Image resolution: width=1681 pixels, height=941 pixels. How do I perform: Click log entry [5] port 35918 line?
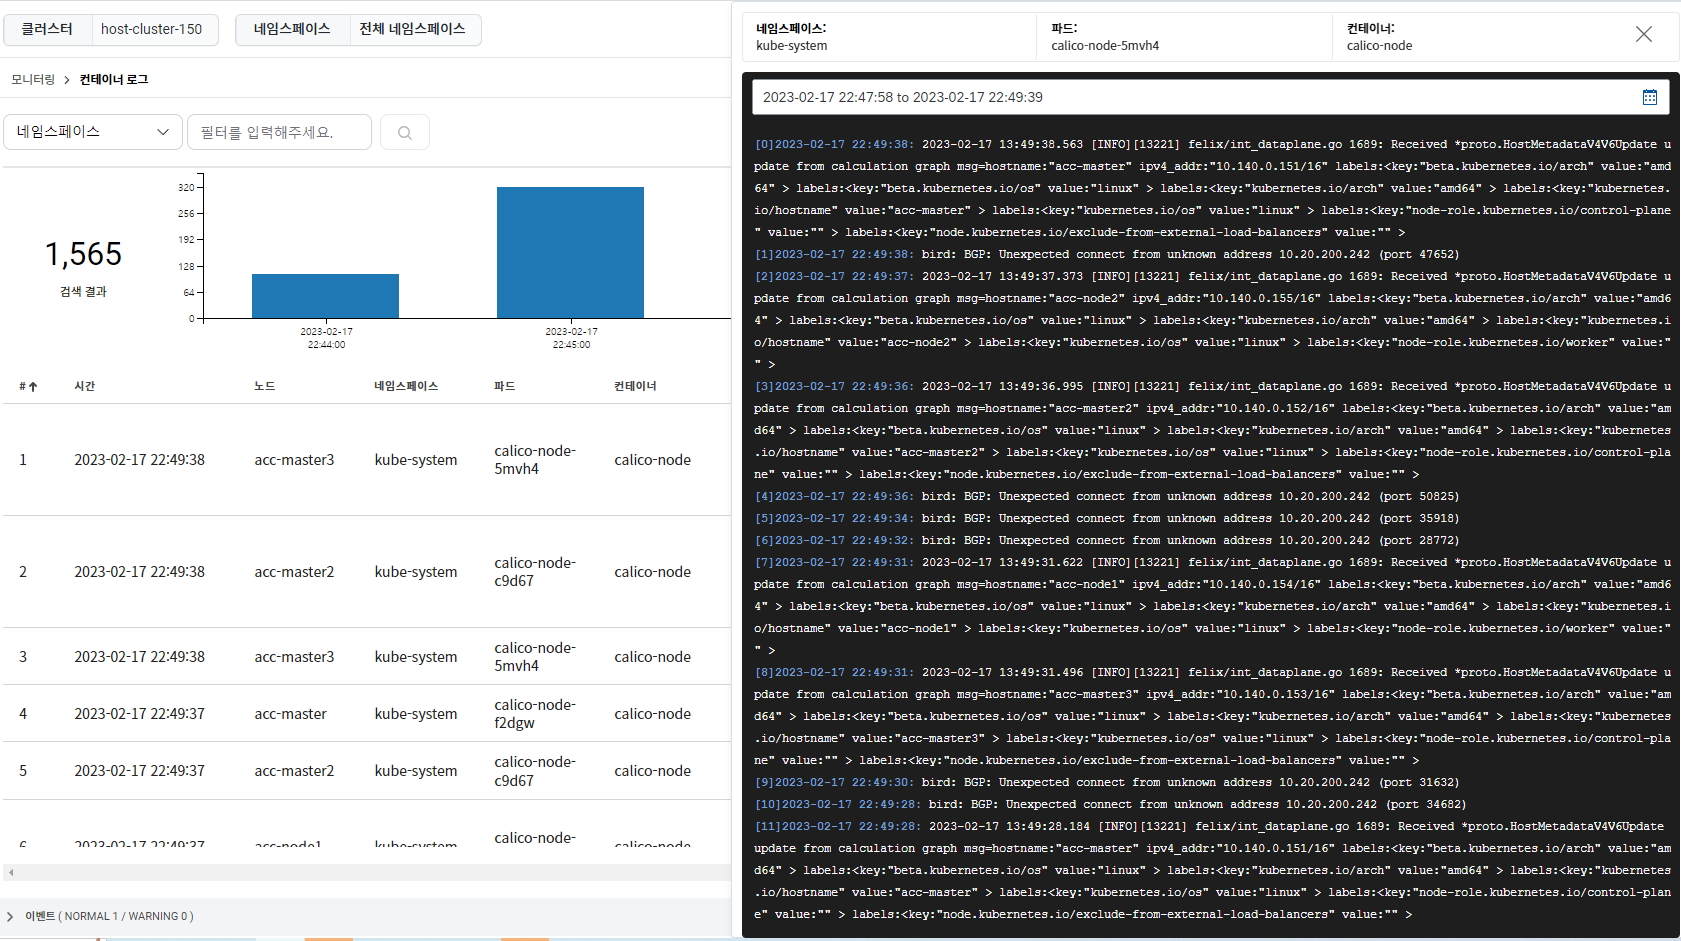[x=1106, y=518]
